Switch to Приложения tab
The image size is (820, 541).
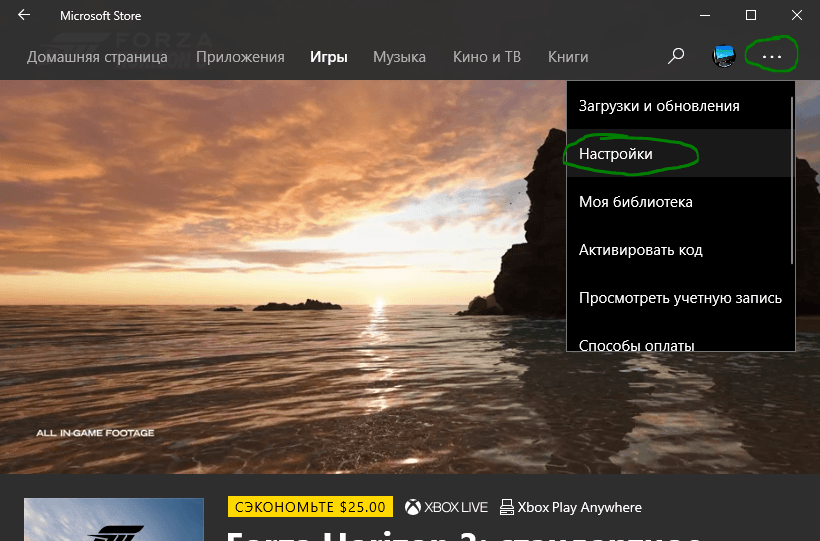240,57
